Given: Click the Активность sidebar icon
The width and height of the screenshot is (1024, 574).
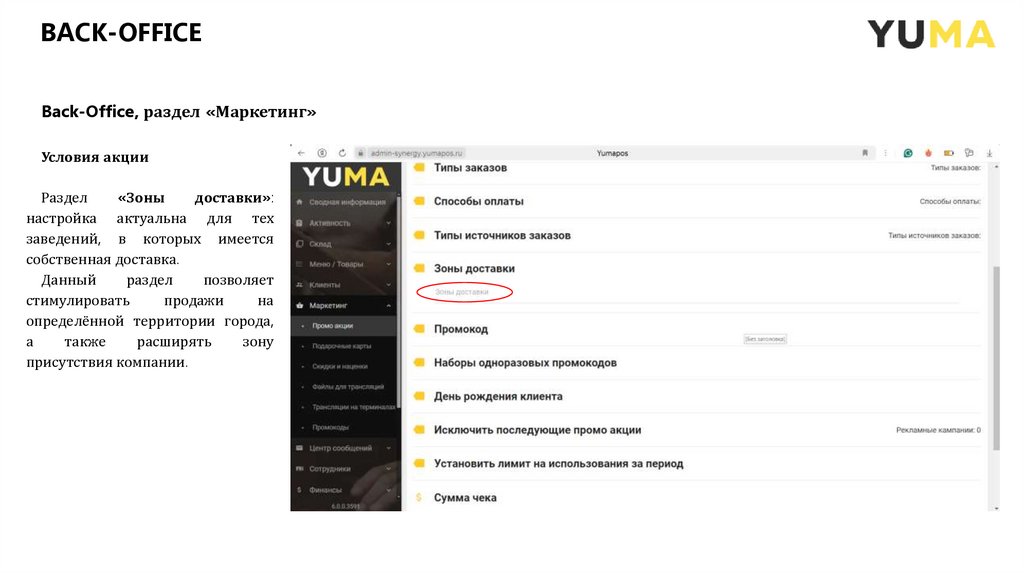Looking at the screenshot, I should coord(300,223).
